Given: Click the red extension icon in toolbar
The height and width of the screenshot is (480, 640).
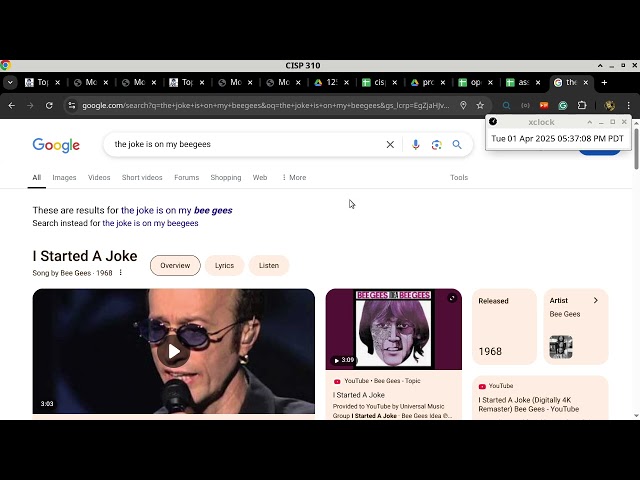Looking at the screenshot, I should coord(544,105).
